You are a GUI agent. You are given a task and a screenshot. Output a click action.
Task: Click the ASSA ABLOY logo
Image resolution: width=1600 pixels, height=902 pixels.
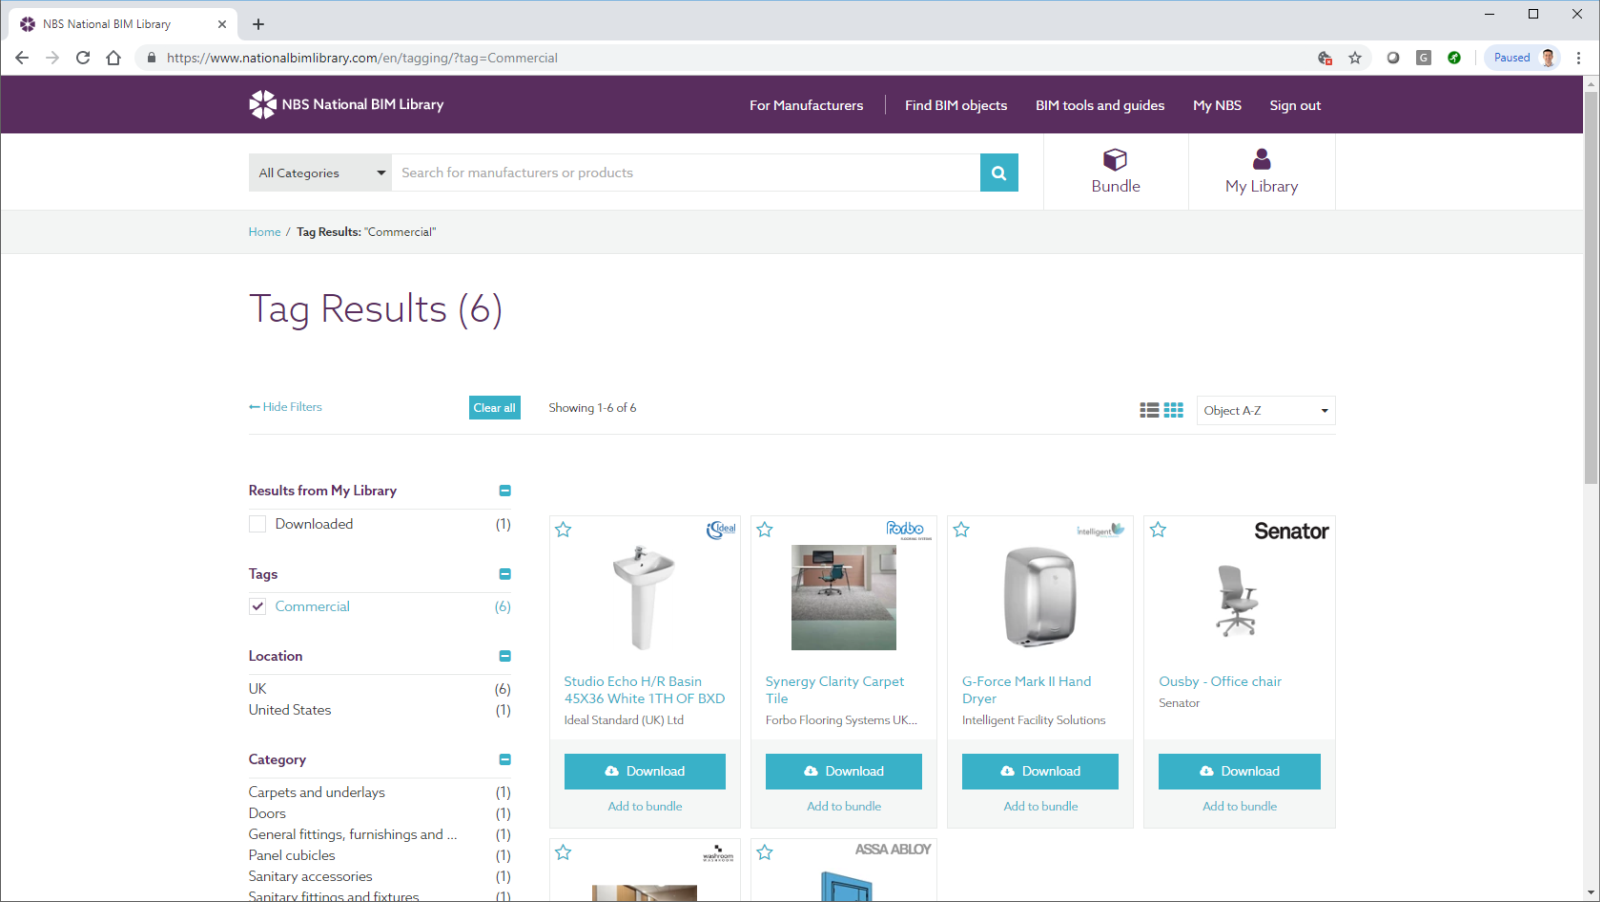pos(893,849)
